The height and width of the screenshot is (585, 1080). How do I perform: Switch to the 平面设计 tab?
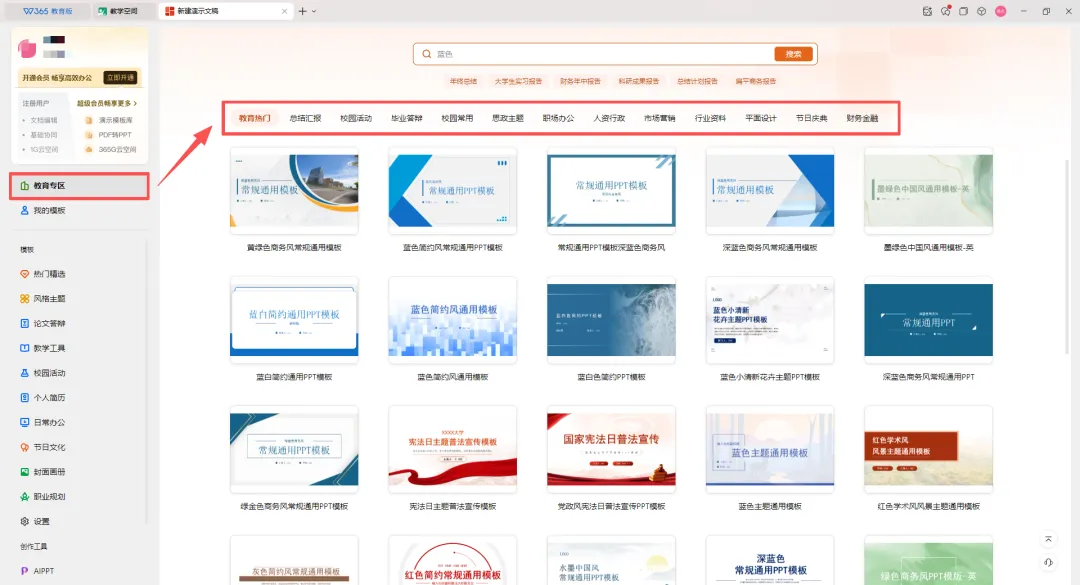[761, 118]
